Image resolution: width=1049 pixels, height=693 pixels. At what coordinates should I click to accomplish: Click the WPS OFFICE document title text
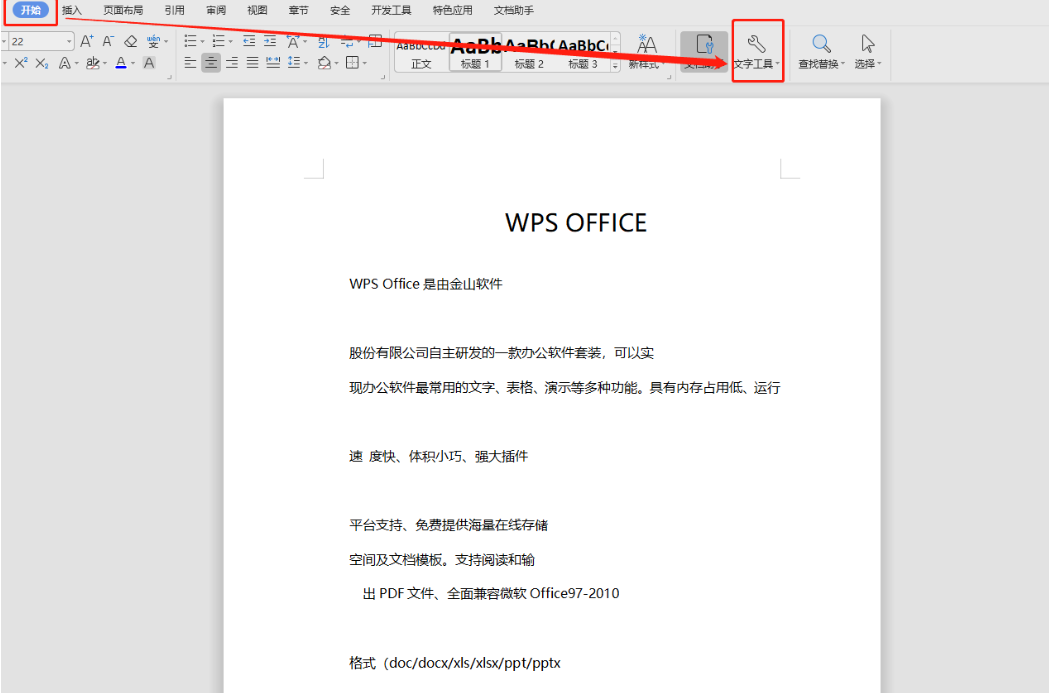coord(576,222)
